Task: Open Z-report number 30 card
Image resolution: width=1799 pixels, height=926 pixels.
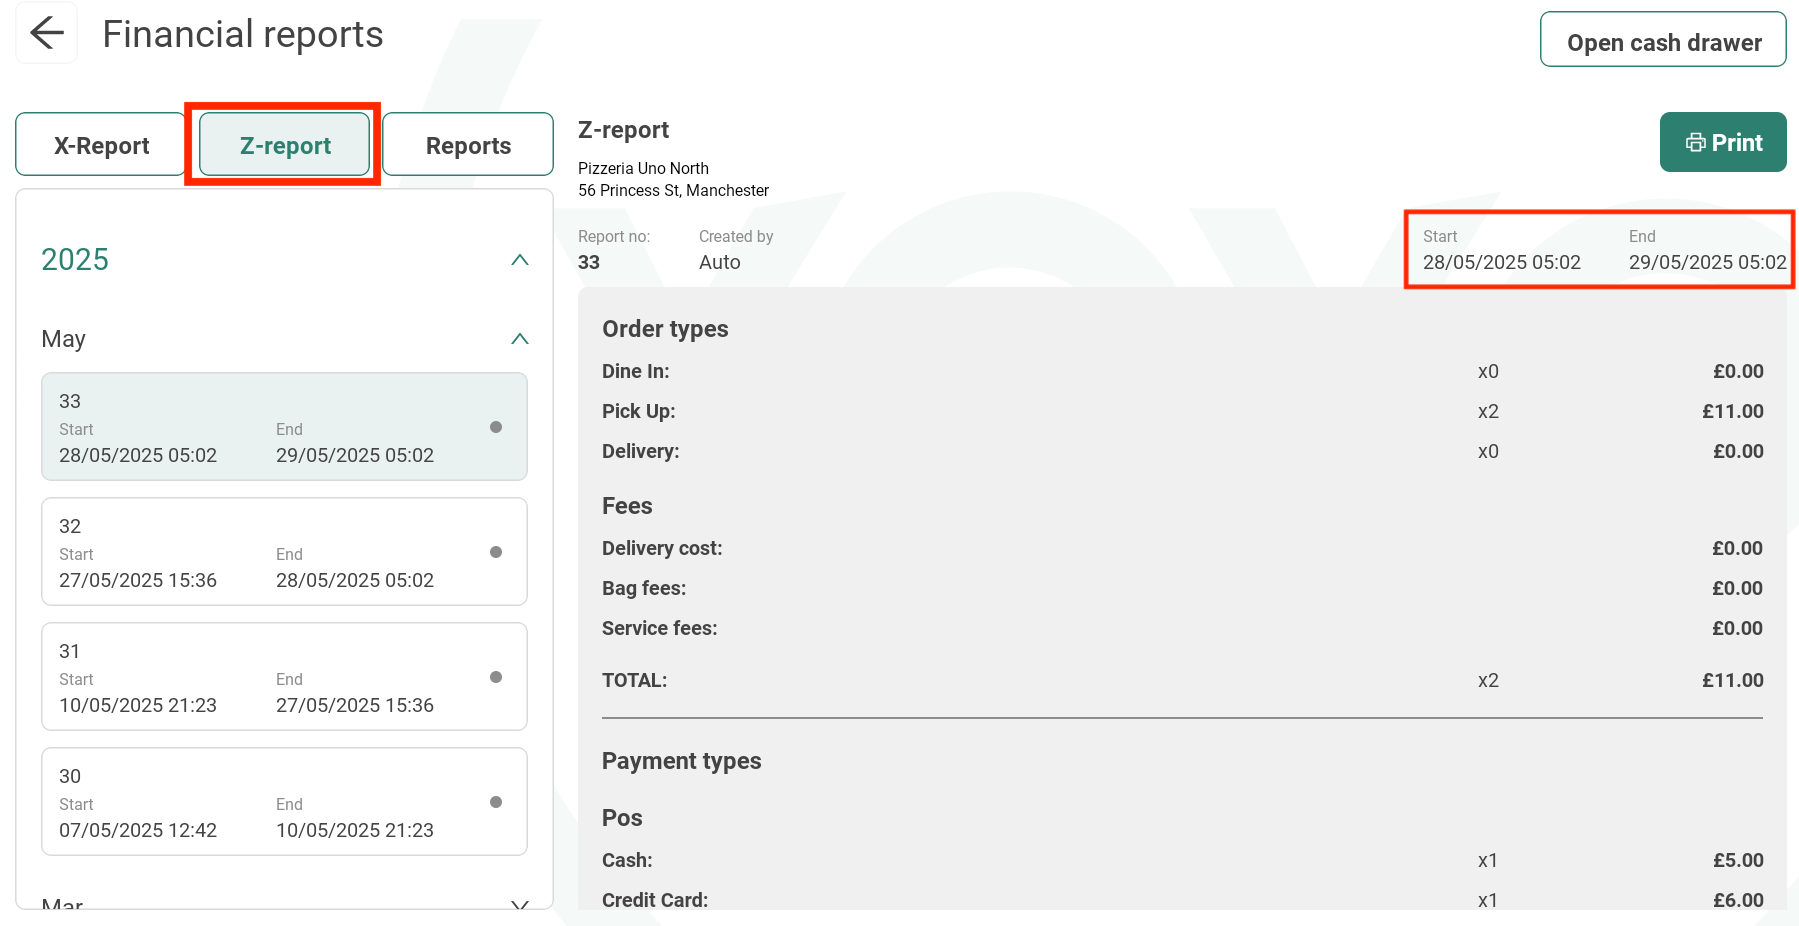Action: click(x=284, y=802)
